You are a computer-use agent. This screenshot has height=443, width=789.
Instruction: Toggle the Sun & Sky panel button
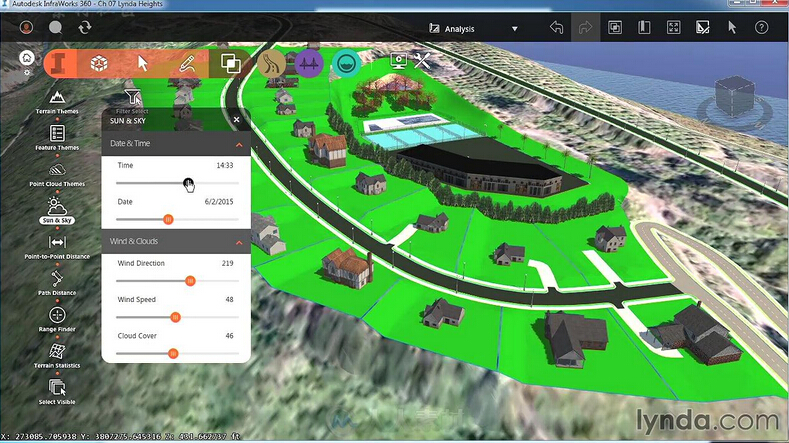click(57, 206)
